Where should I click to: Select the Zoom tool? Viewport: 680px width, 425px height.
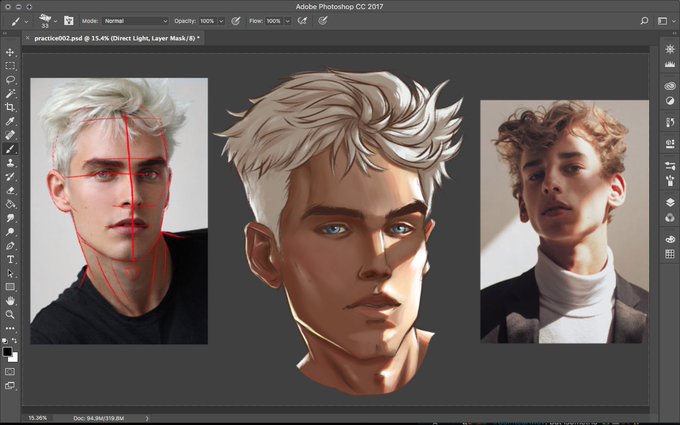coord(10,314)
